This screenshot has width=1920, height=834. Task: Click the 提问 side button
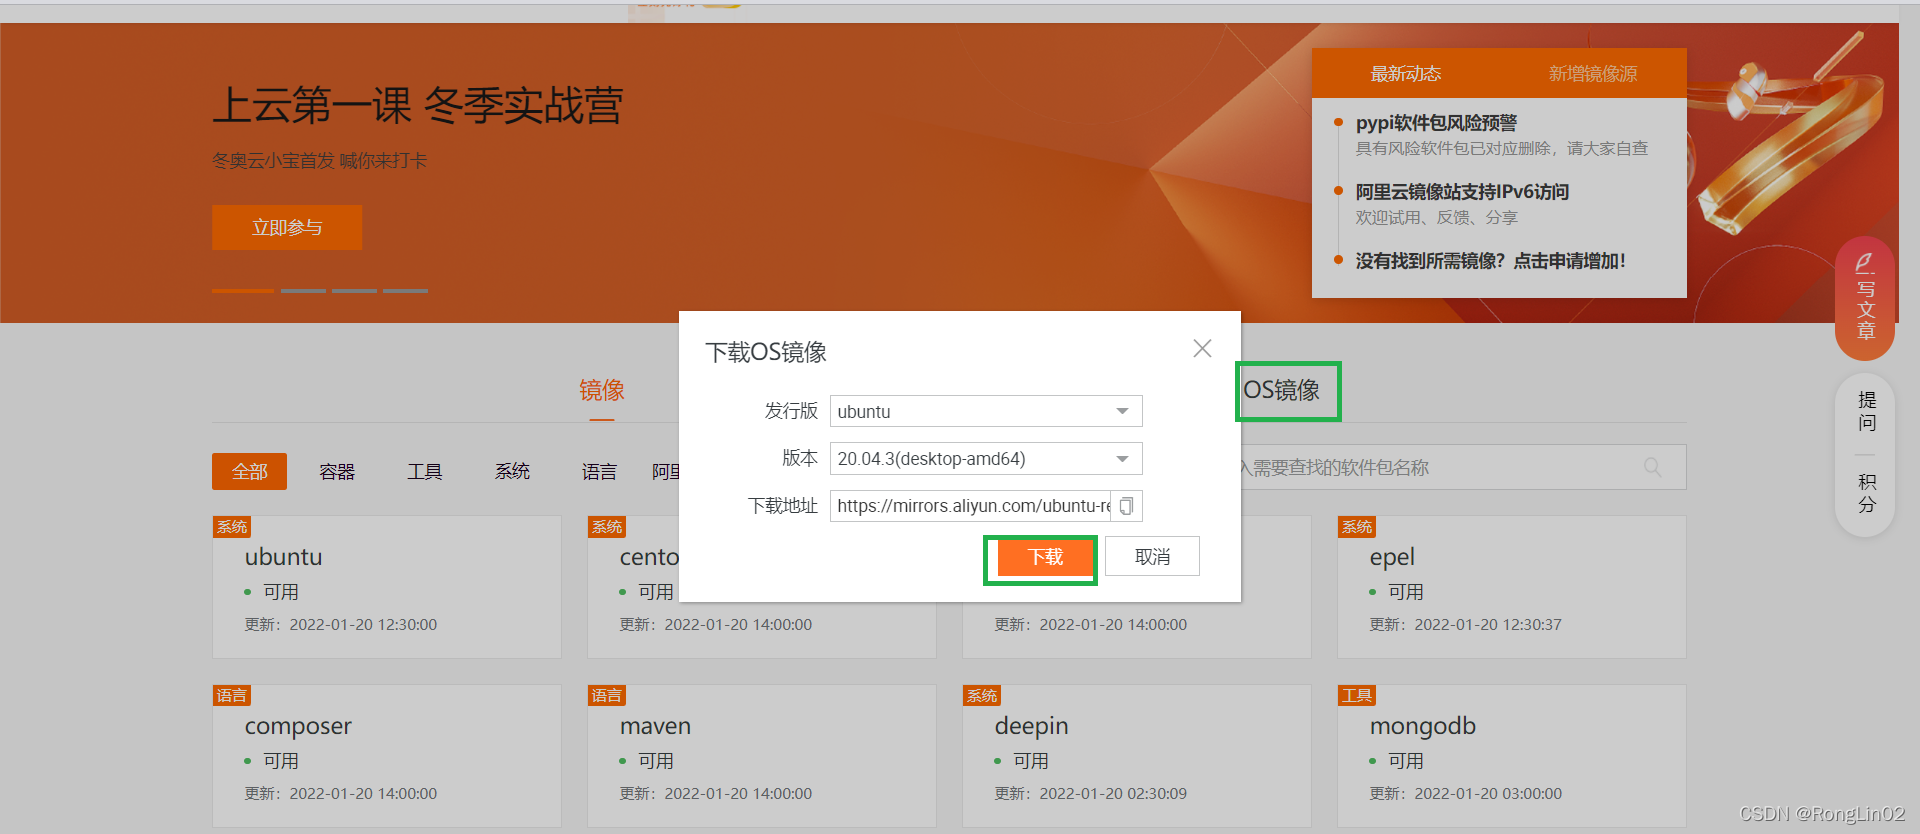1866,411
